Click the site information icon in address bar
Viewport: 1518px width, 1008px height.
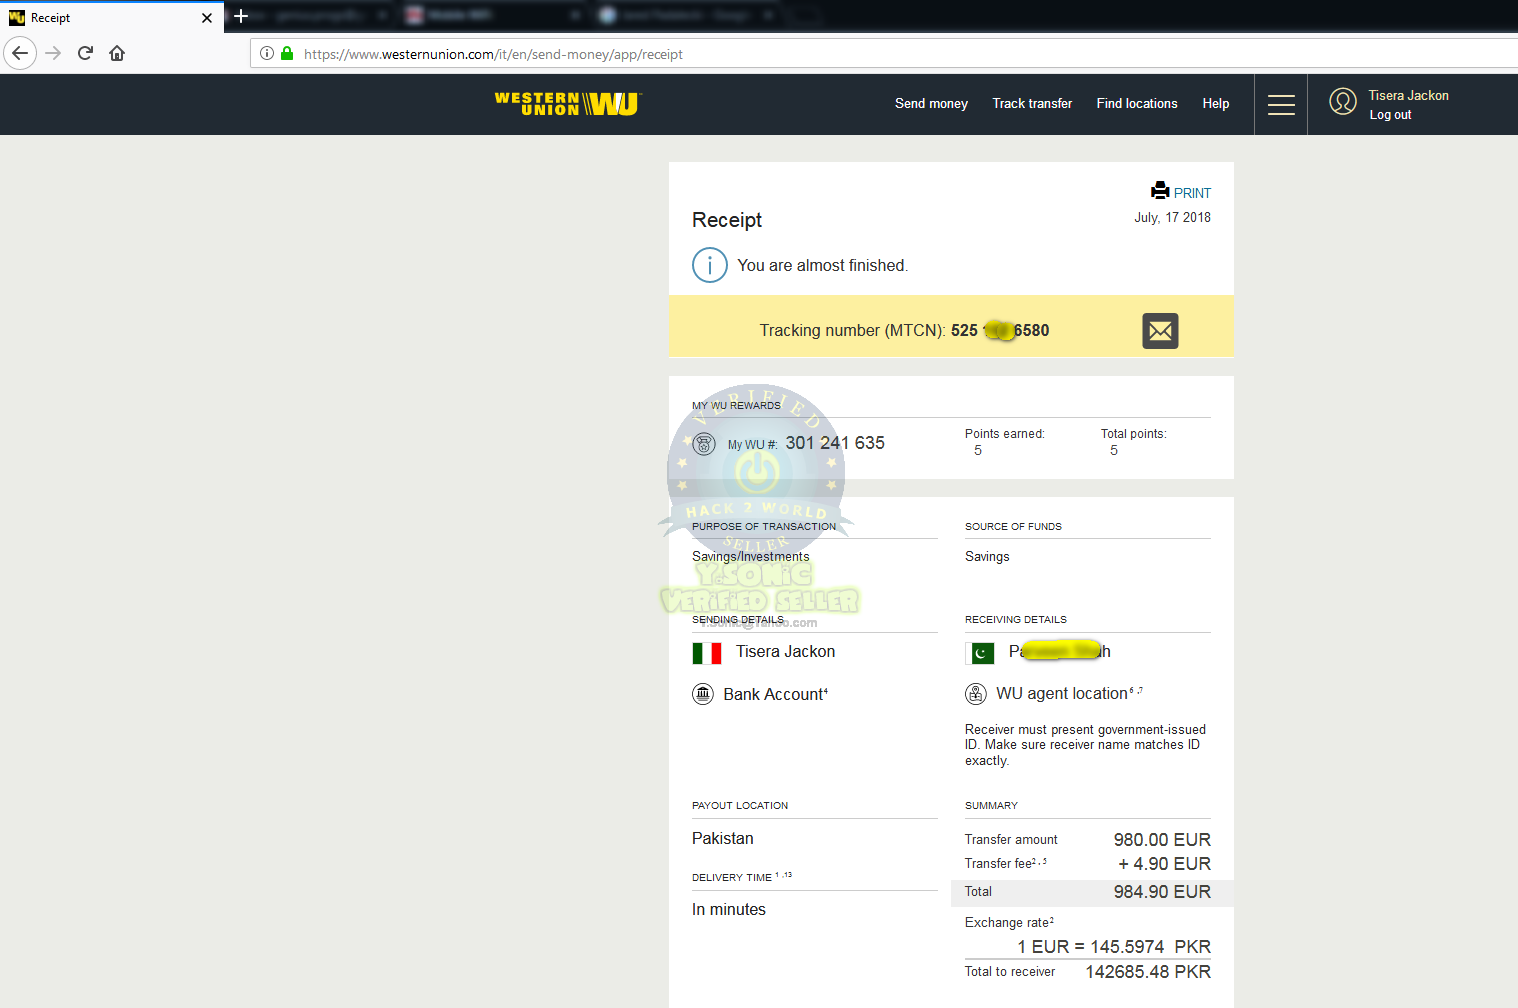(x=267, y=54)
